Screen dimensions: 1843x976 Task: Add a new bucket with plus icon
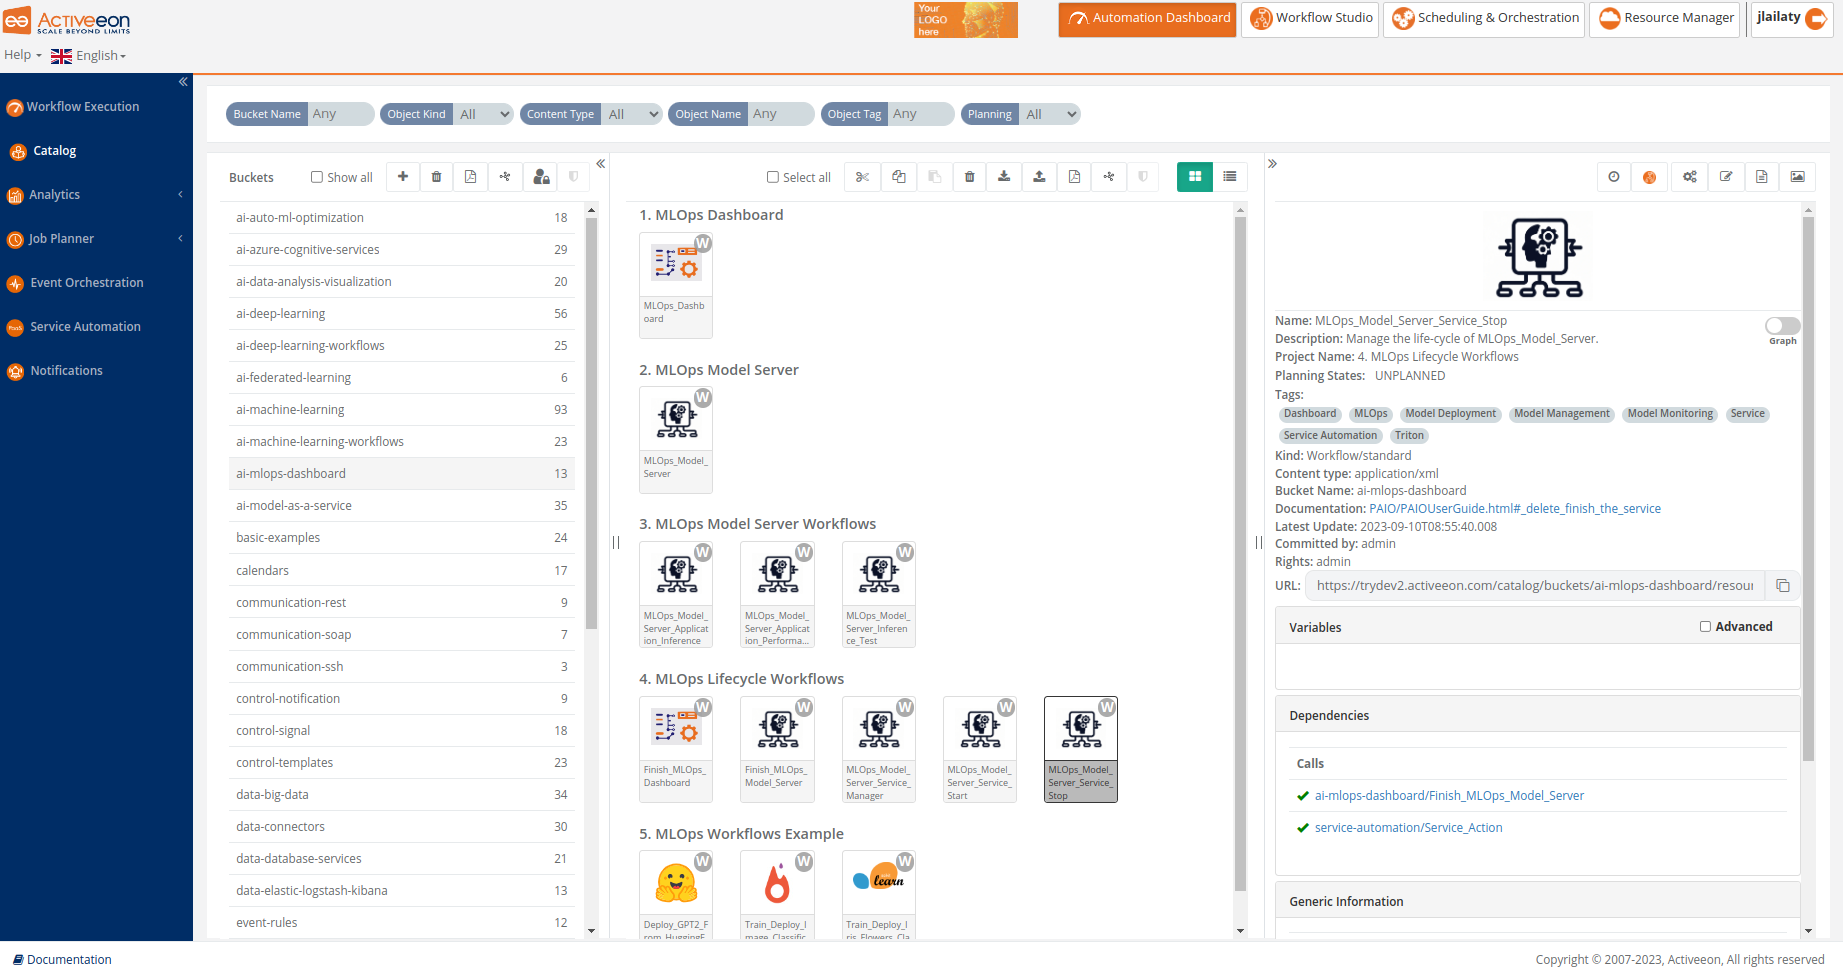click(x=403, y=177)
